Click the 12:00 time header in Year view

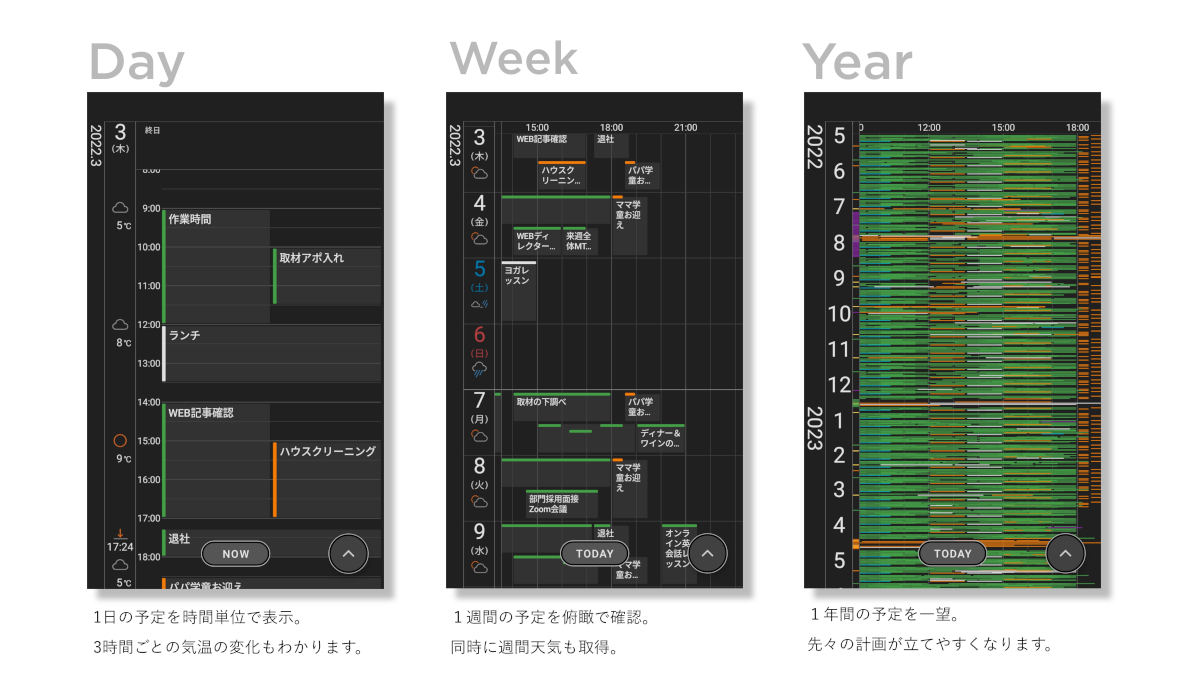click(x=929, y=128)
